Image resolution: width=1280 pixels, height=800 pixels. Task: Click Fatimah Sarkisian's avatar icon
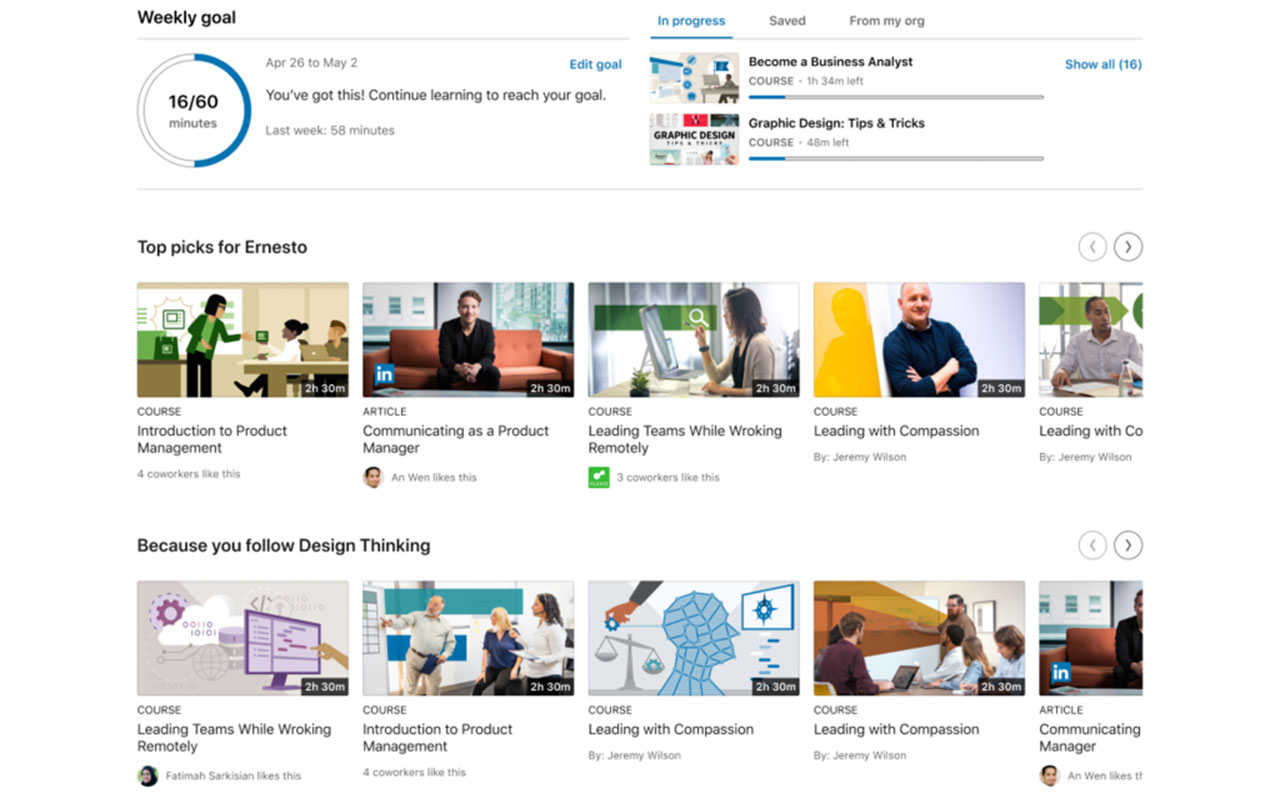[148, 775]
